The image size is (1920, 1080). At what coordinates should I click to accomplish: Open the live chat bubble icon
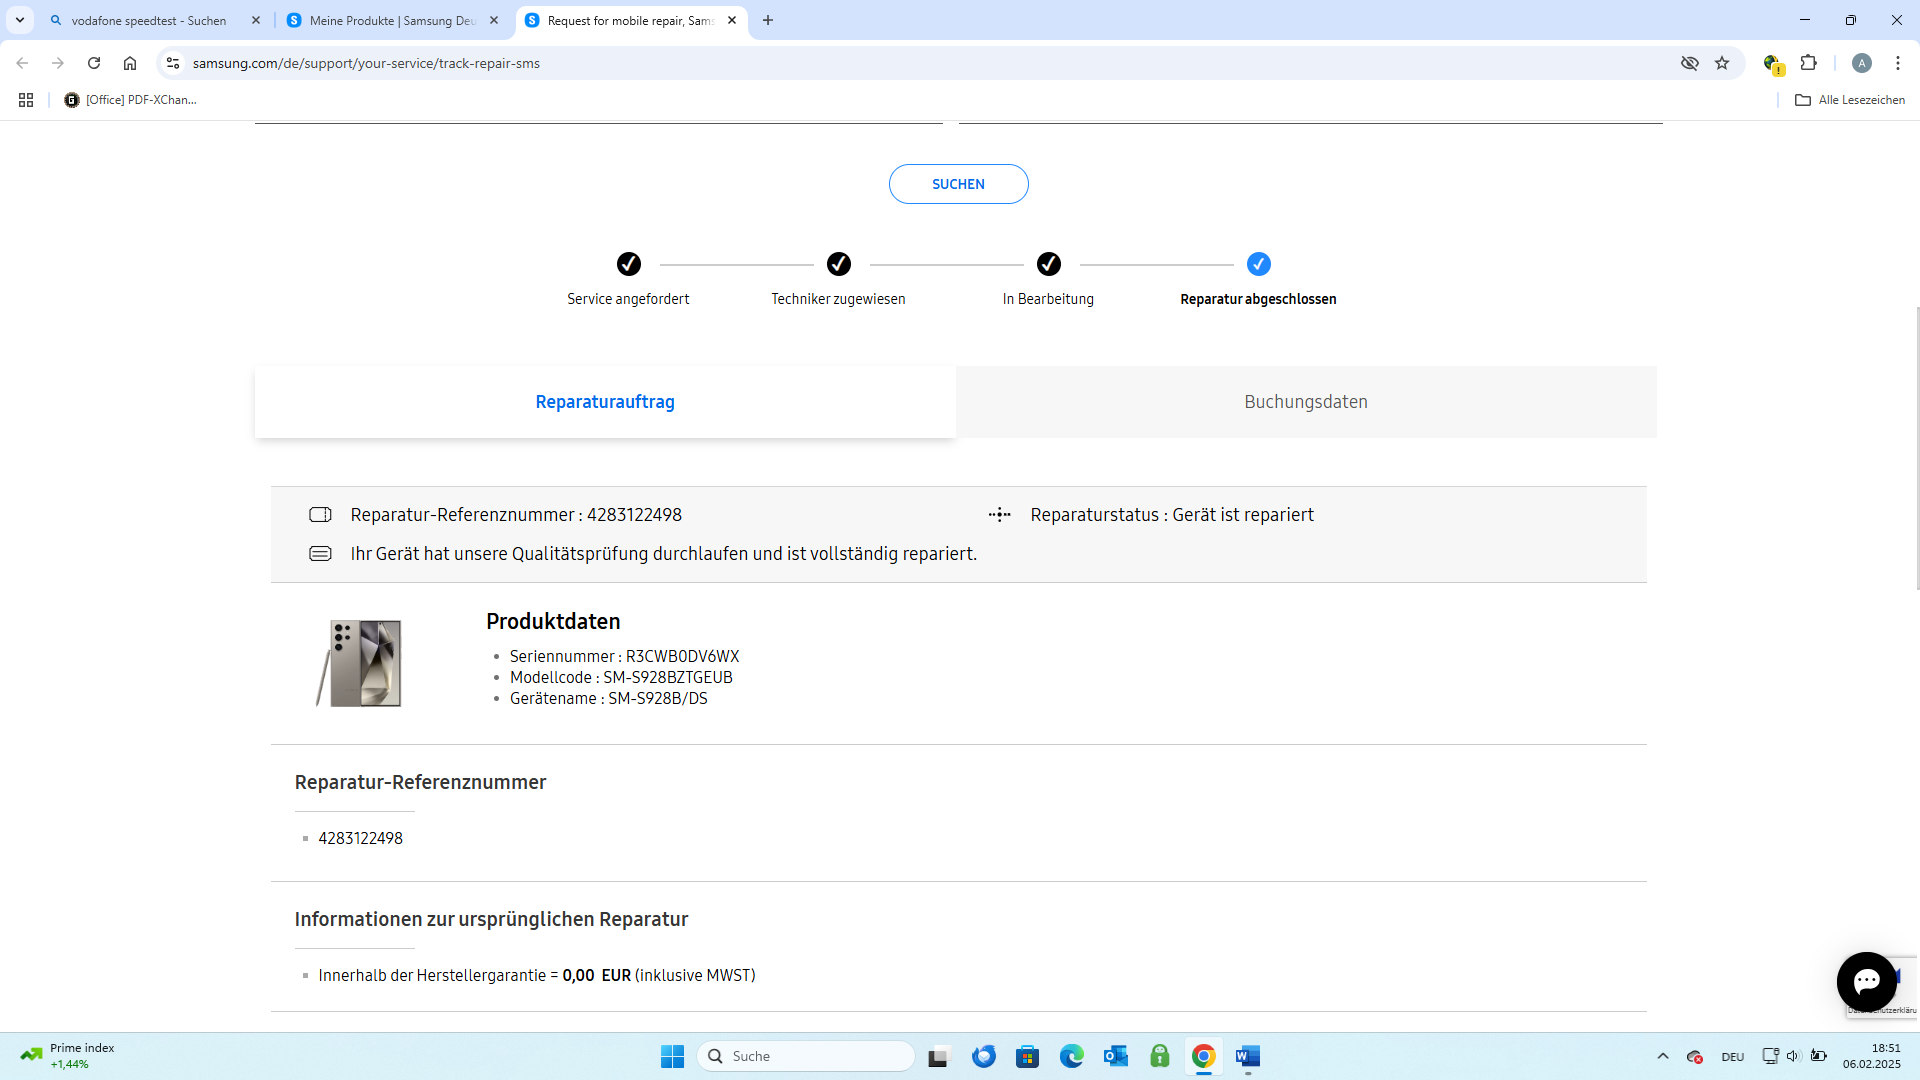coord(1866,982)
